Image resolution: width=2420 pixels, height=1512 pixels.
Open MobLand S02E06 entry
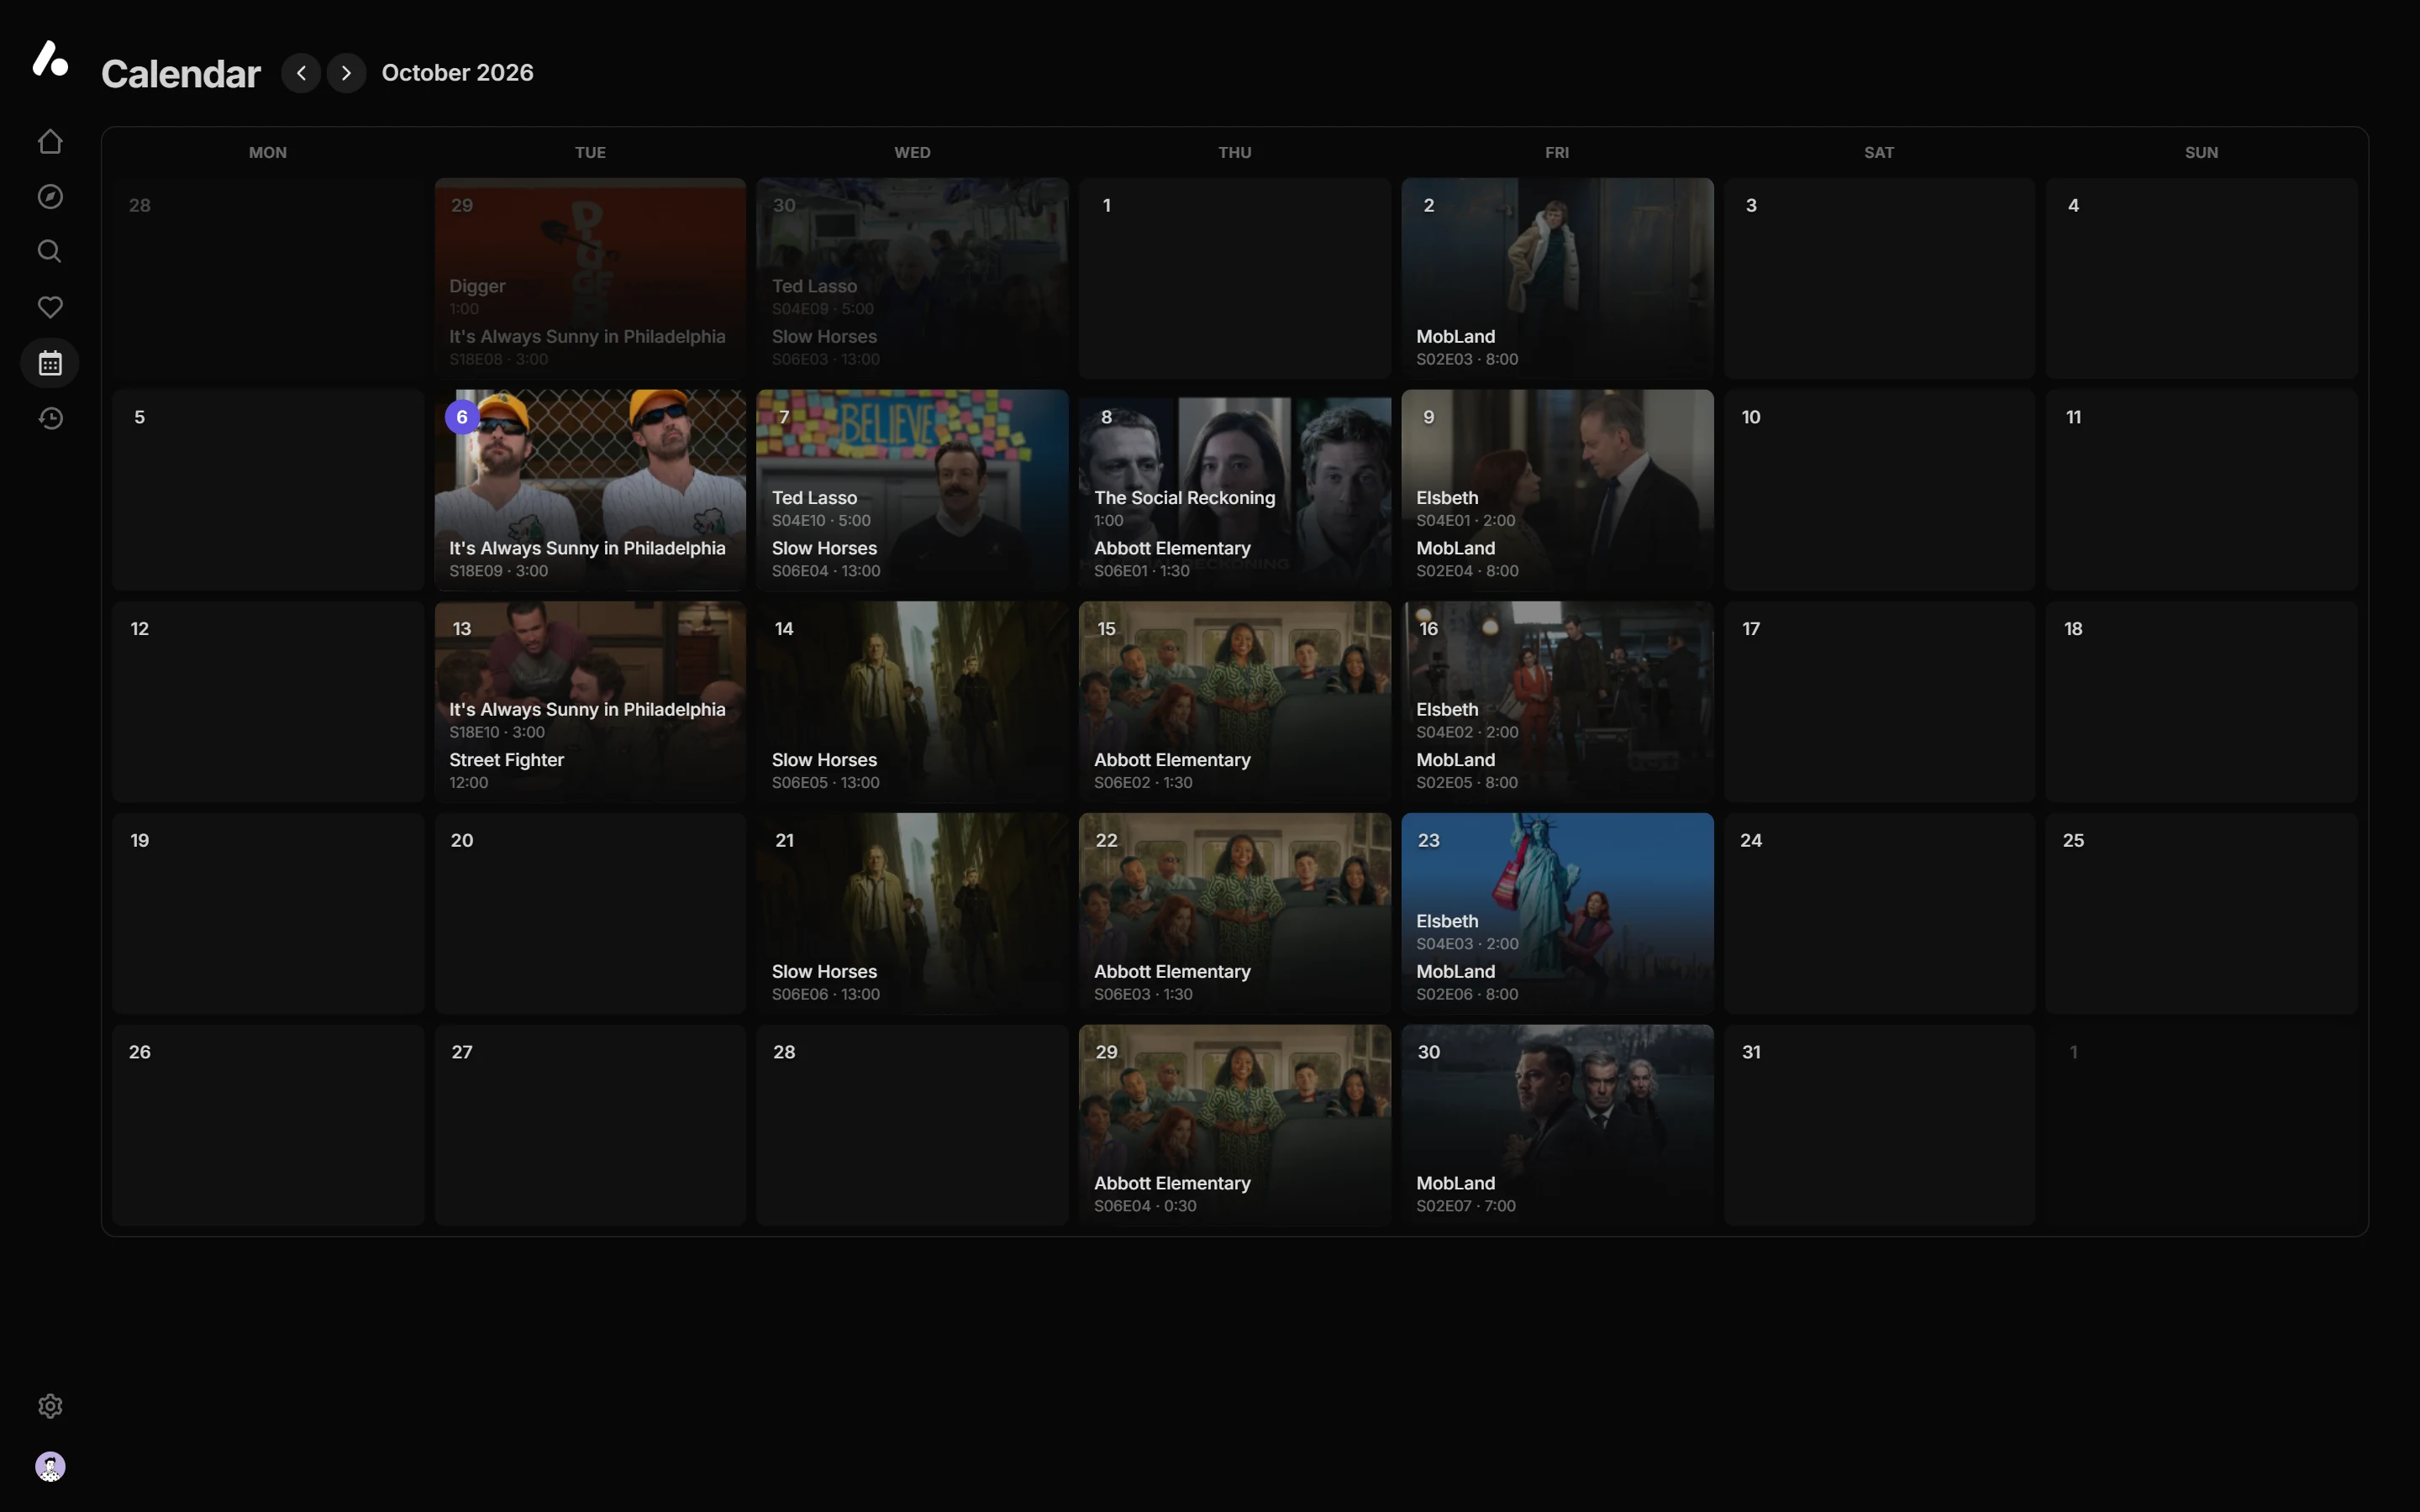(1467, 982)
